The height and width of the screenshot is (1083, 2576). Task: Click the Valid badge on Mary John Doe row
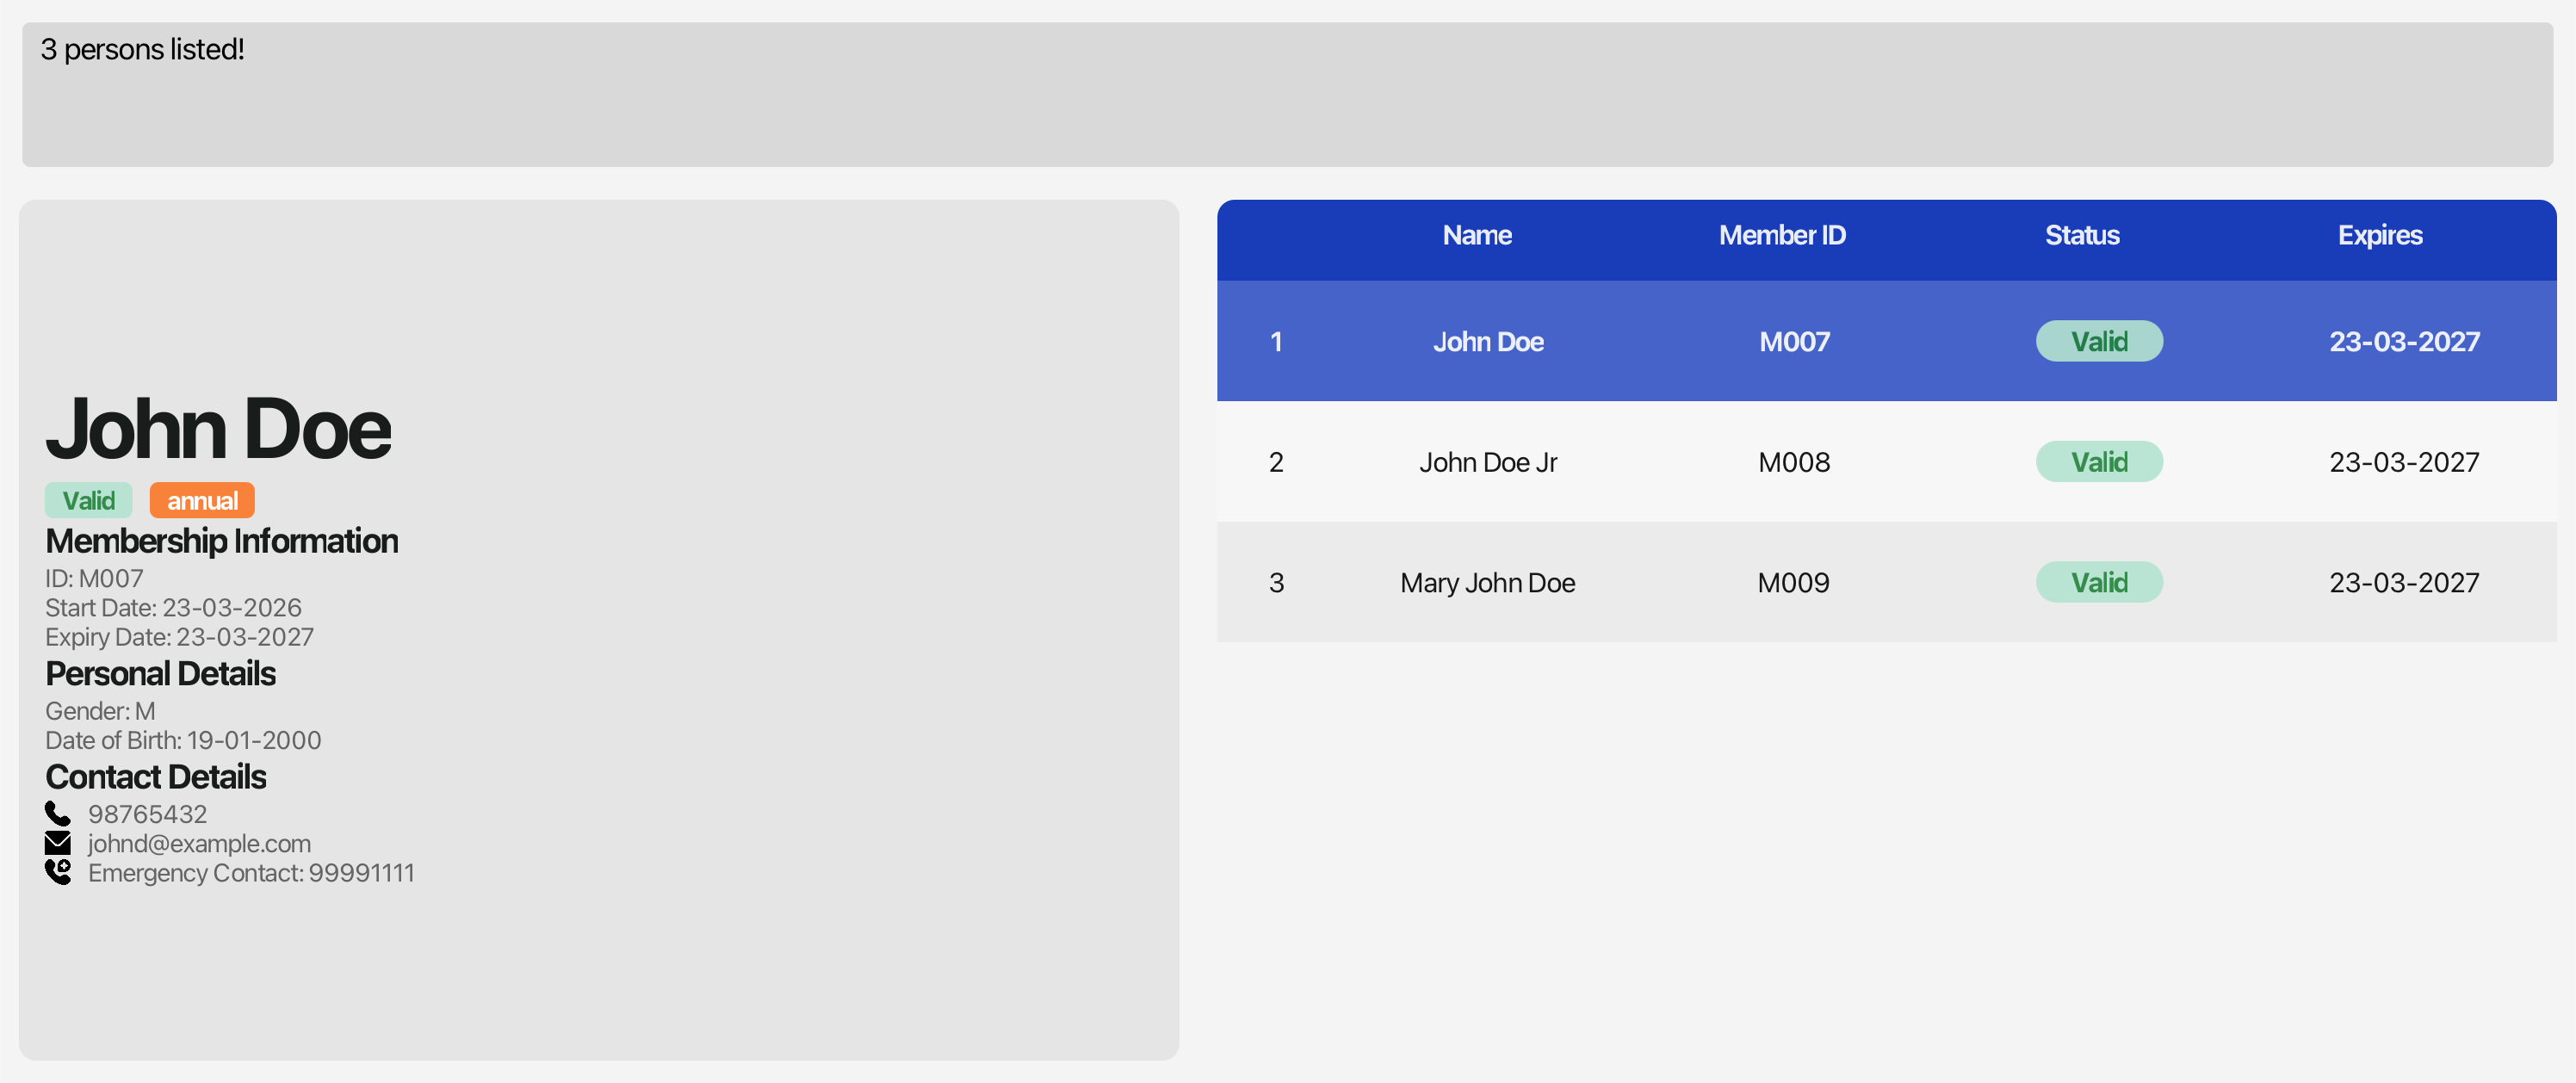[2099, 581]
